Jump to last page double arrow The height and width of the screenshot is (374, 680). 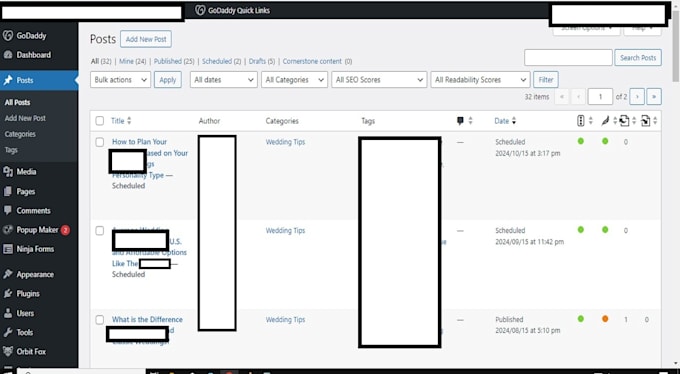(x=654, y=97)
